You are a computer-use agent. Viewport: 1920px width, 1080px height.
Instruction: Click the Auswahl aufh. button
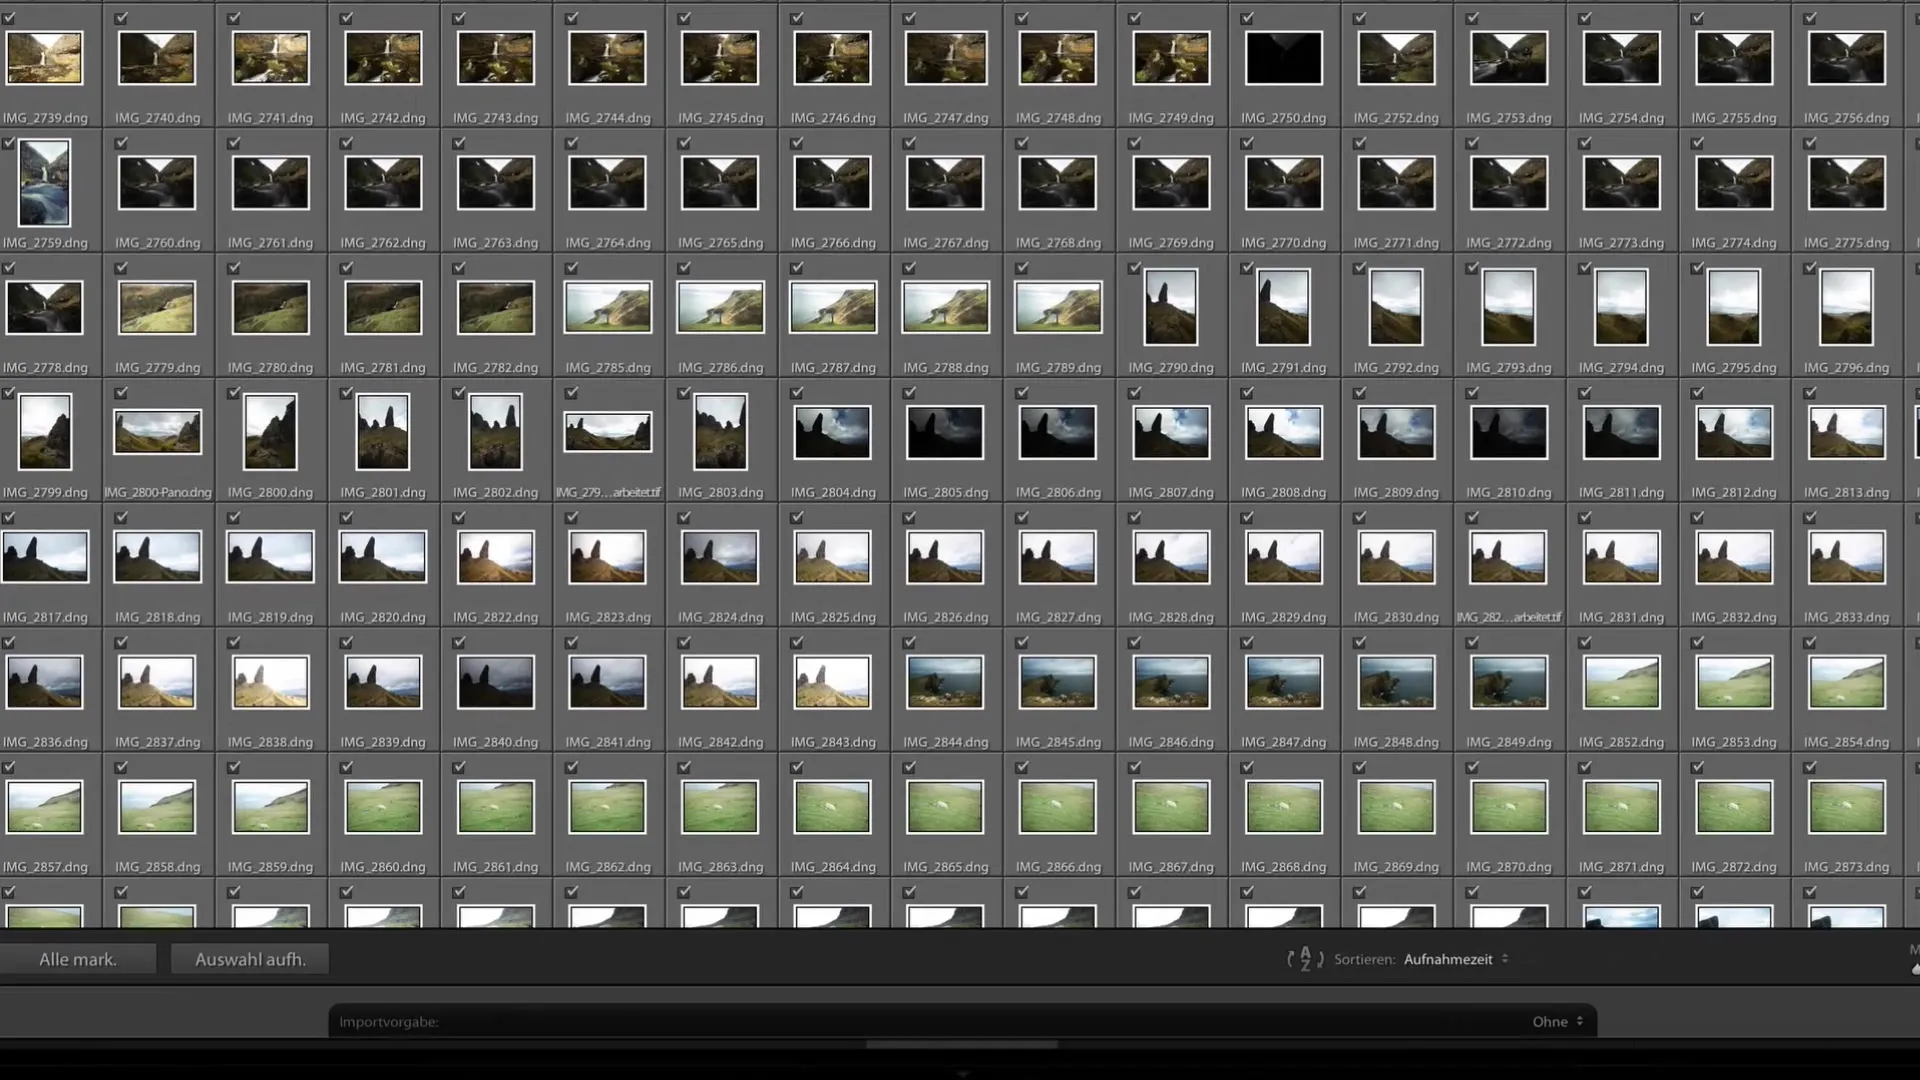pyautogui.click(x=250, y=959)
